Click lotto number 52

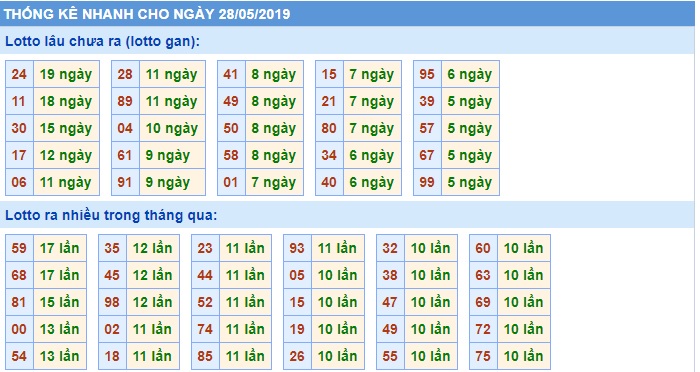205,302
